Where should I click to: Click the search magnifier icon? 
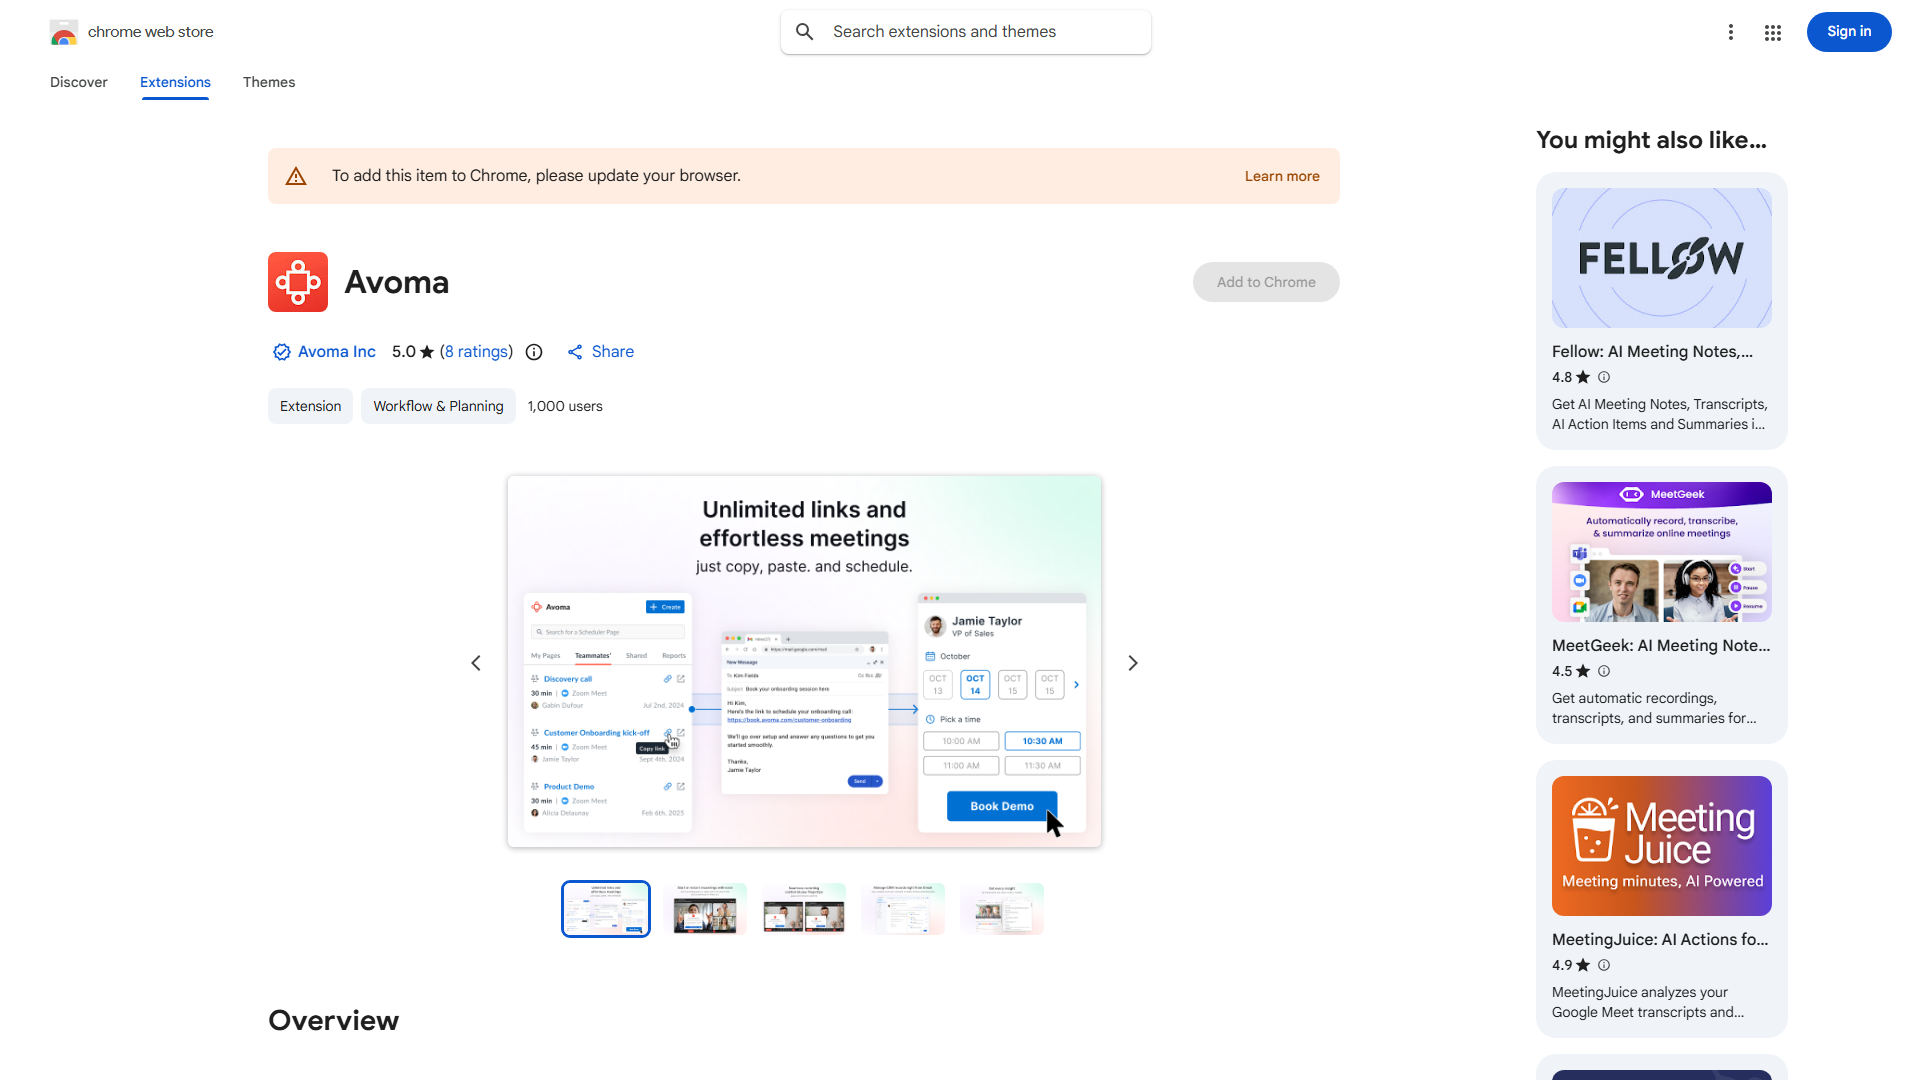pos(805,32)
